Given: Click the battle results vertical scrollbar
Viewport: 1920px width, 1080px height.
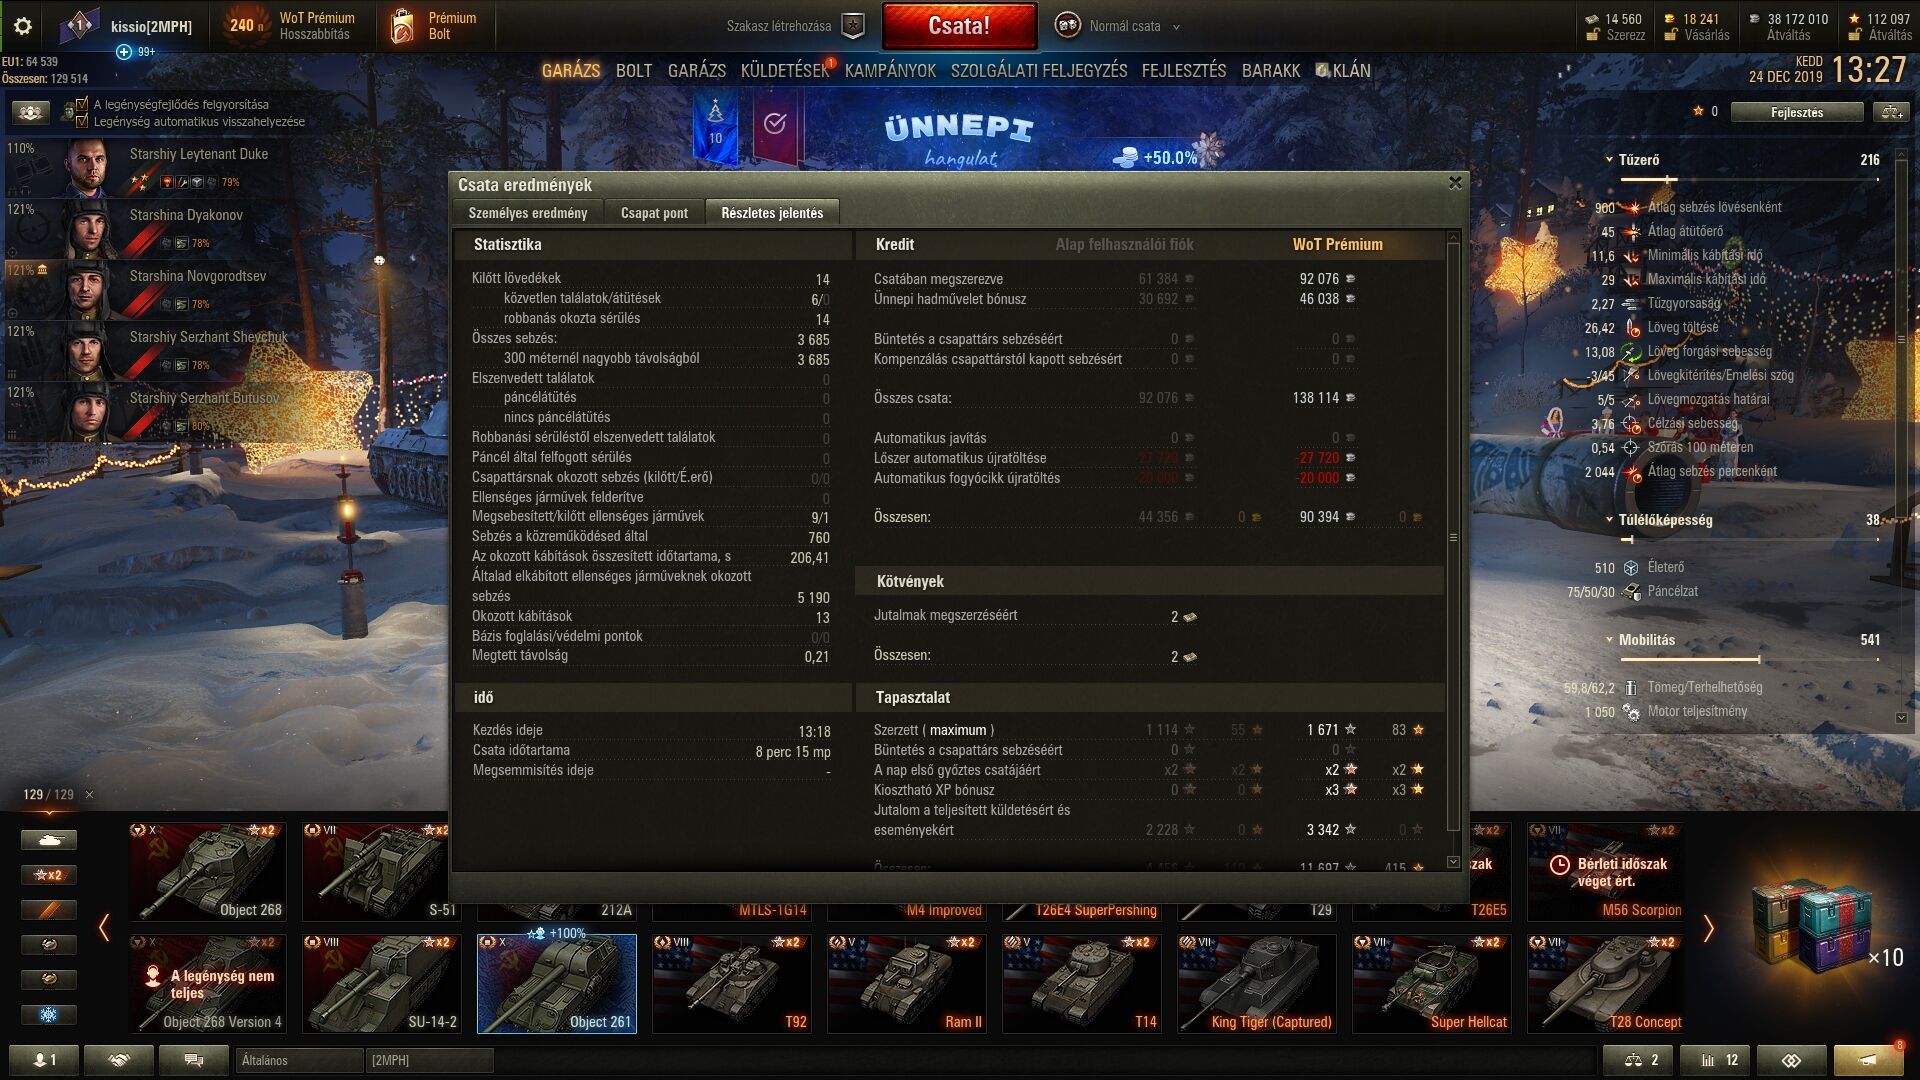Looking at the screenshot, I should click(x=1453, y=540).
